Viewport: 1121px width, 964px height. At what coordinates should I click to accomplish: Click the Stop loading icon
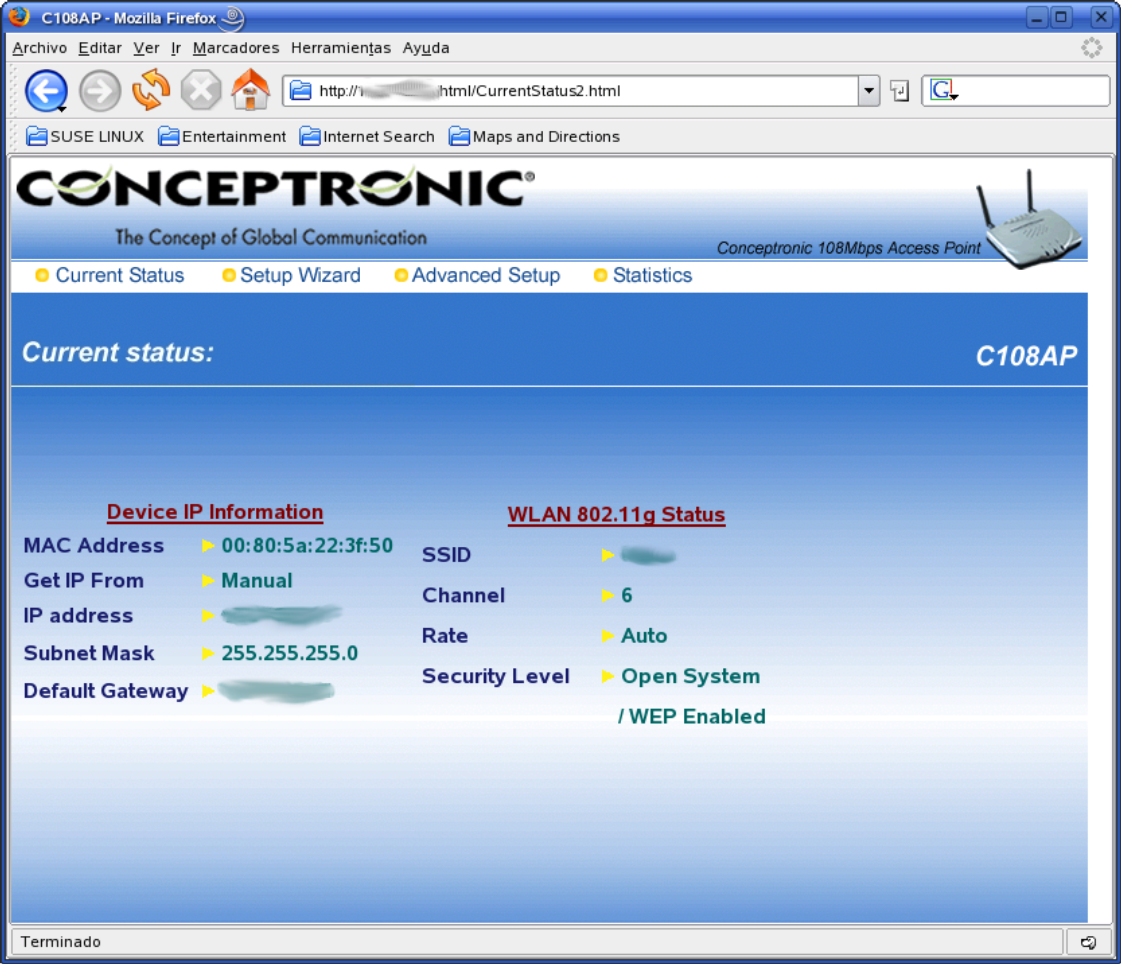(200, 91)
